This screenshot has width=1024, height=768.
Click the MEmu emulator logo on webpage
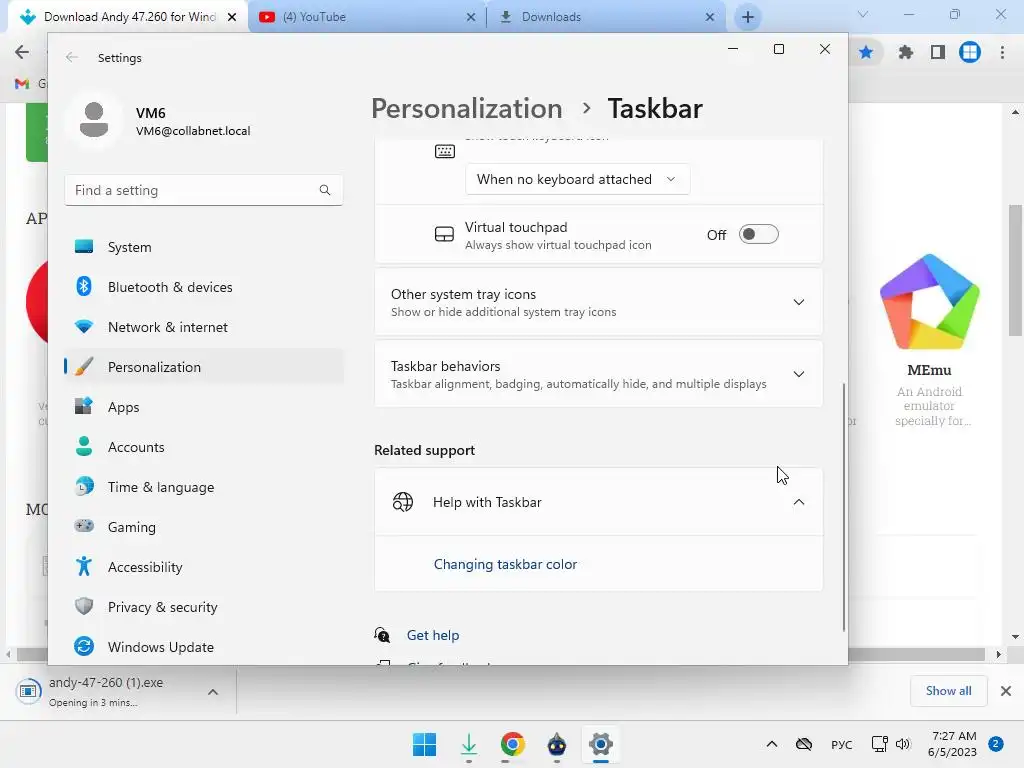click(x=929, y=302)
